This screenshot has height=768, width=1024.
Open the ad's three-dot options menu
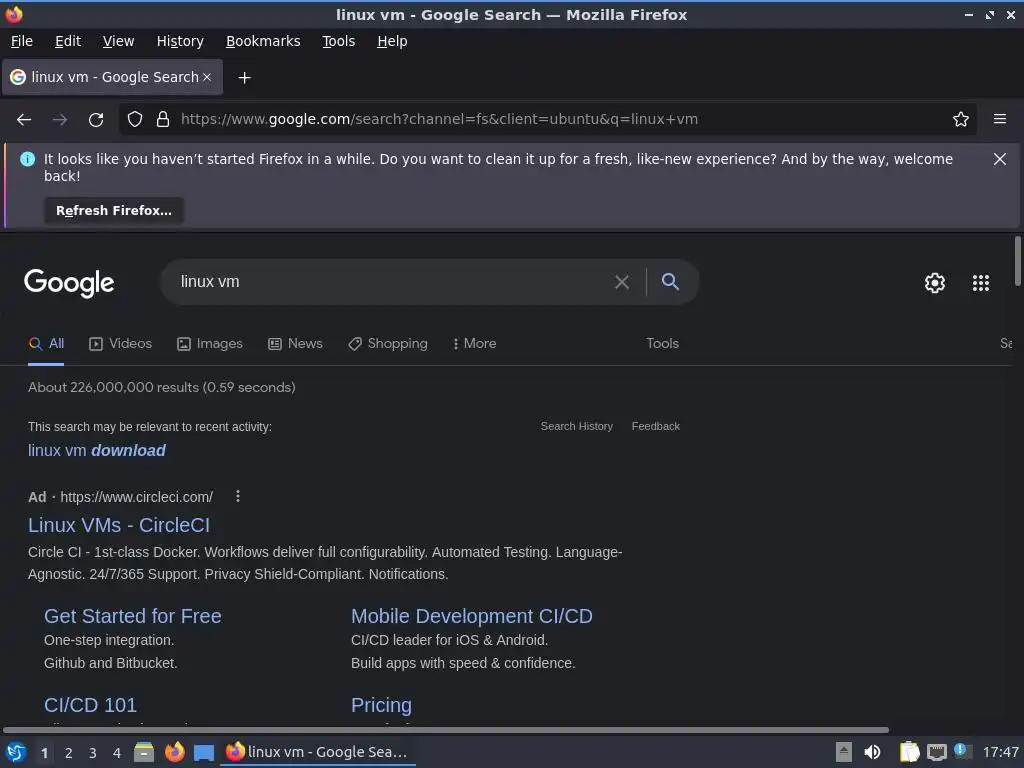pyautogui.click(x=238, y=496)
